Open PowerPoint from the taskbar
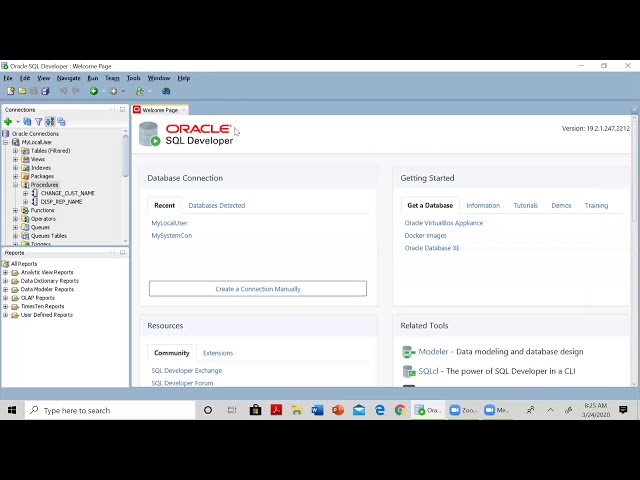The height and width of the screenshot is (480, 640). [338, 410]
